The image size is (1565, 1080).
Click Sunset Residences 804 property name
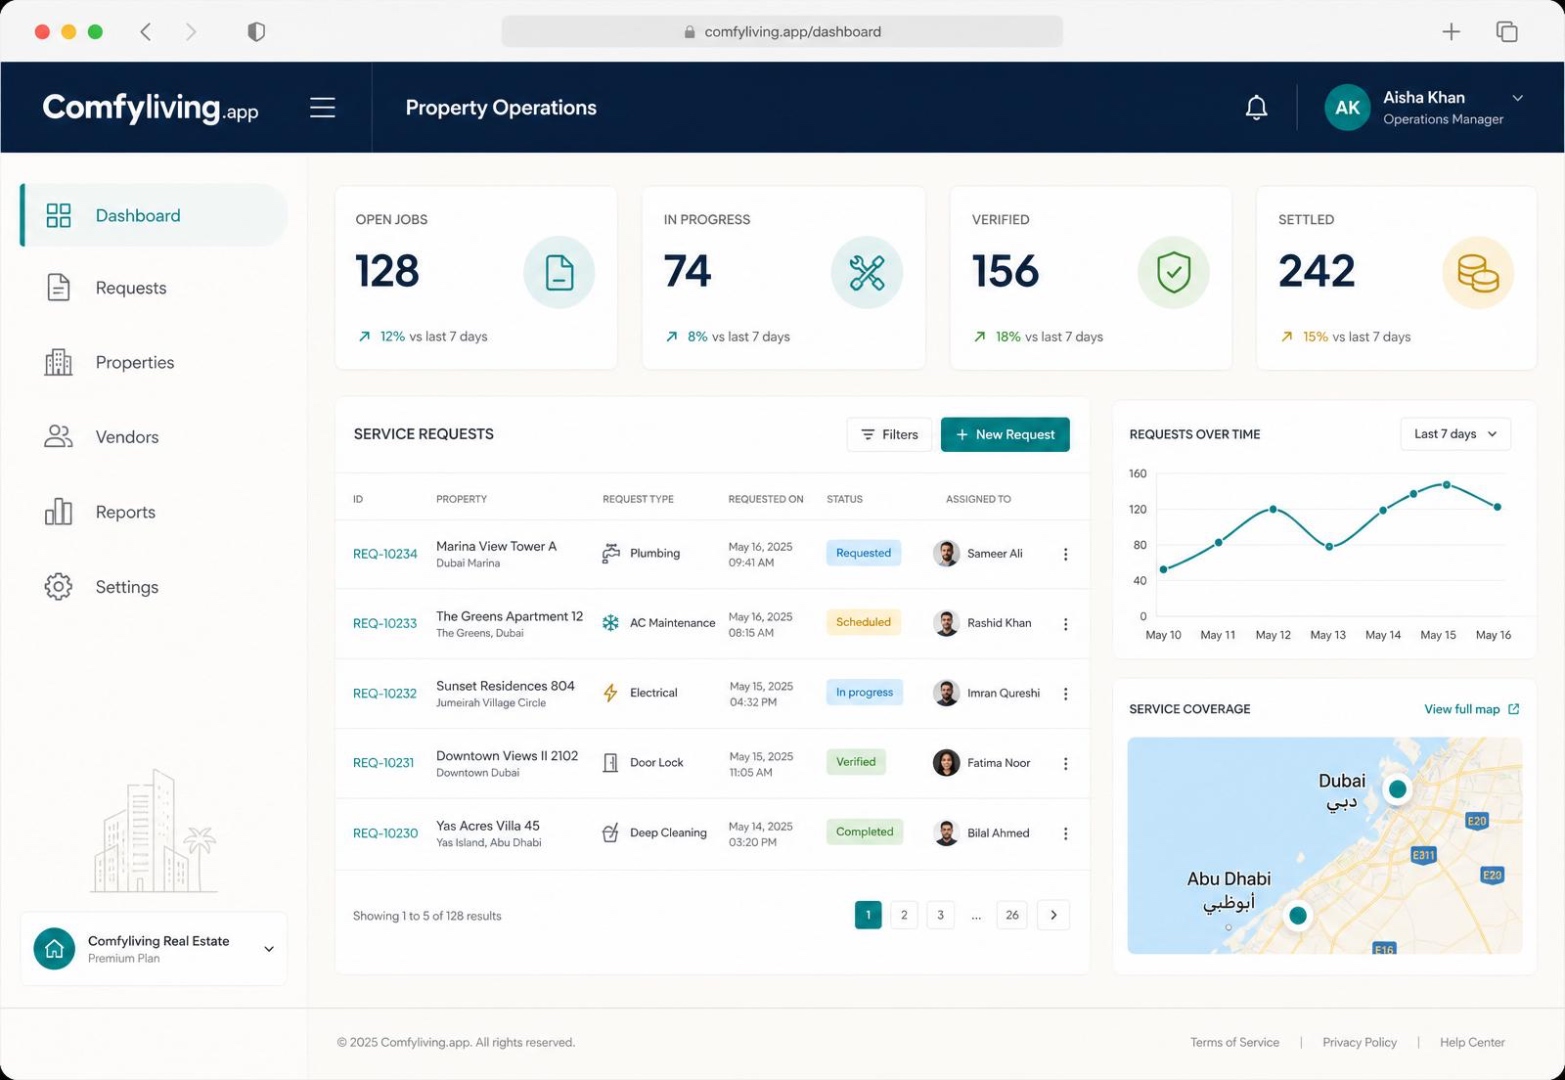[505, 686]
